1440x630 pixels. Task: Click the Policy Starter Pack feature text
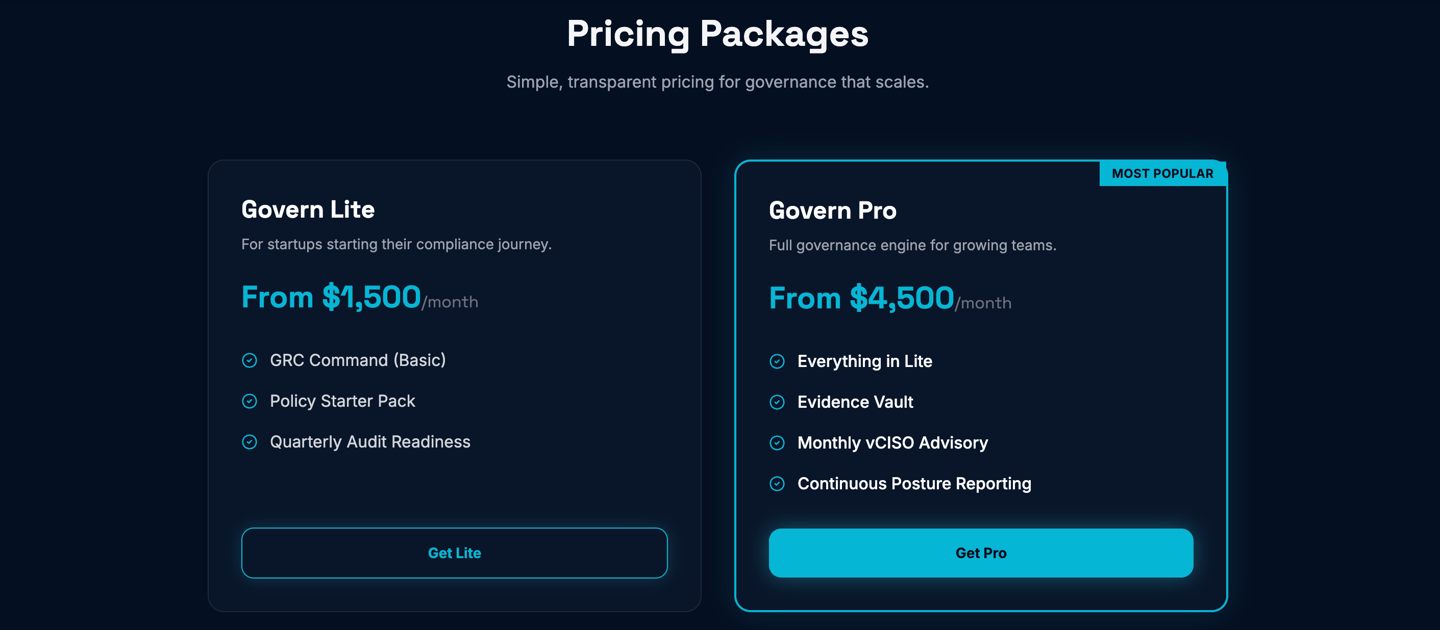coord(342,401)
